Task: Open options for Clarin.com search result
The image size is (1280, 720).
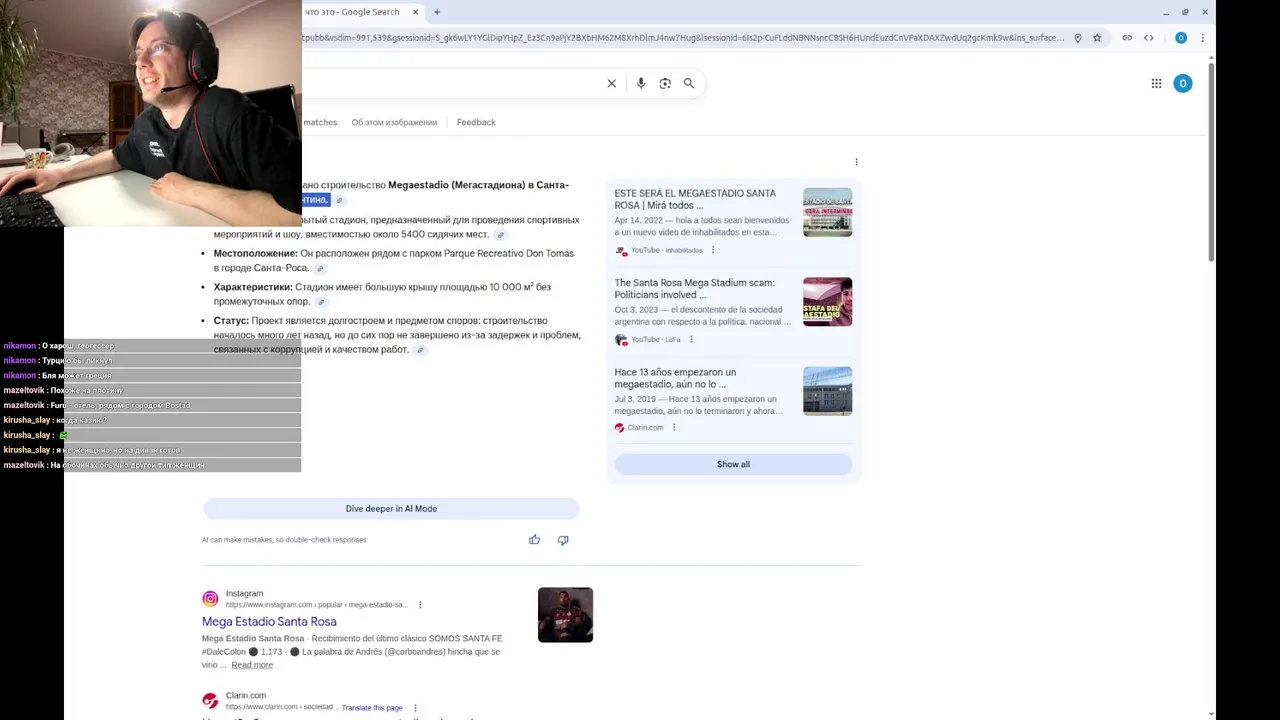Action: pos(415,708)
